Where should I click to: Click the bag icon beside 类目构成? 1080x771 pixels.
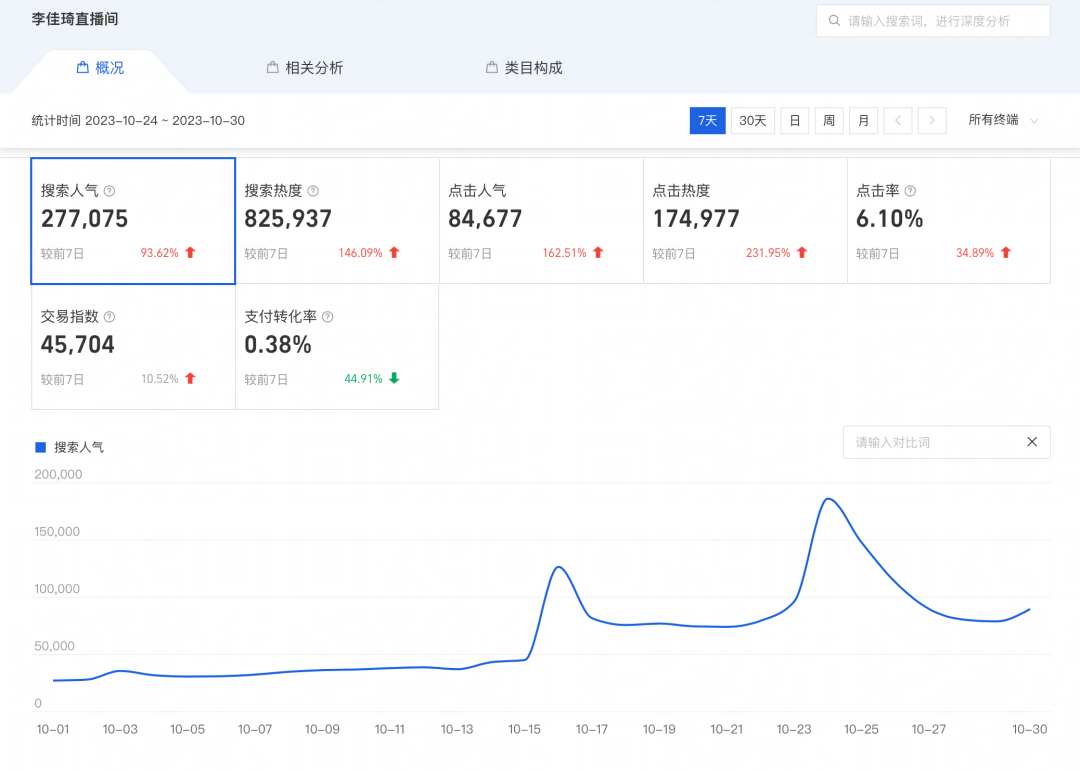(x=492, y=68)
